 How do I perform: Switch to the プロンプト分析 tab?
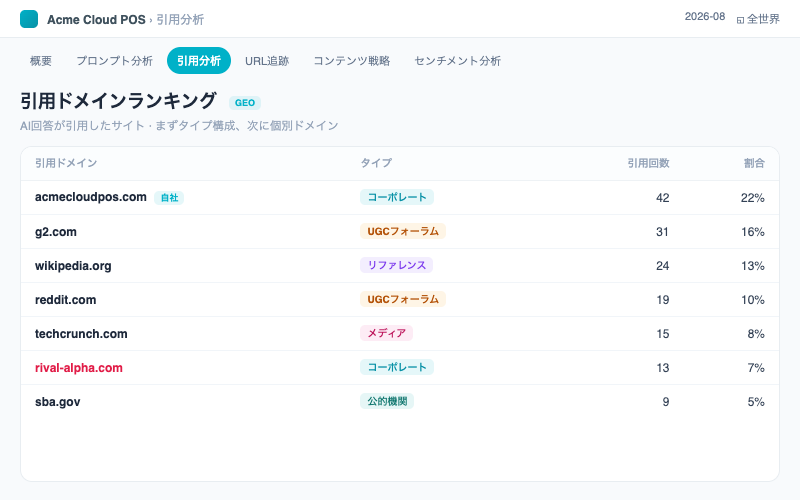(x=114, y=61)
